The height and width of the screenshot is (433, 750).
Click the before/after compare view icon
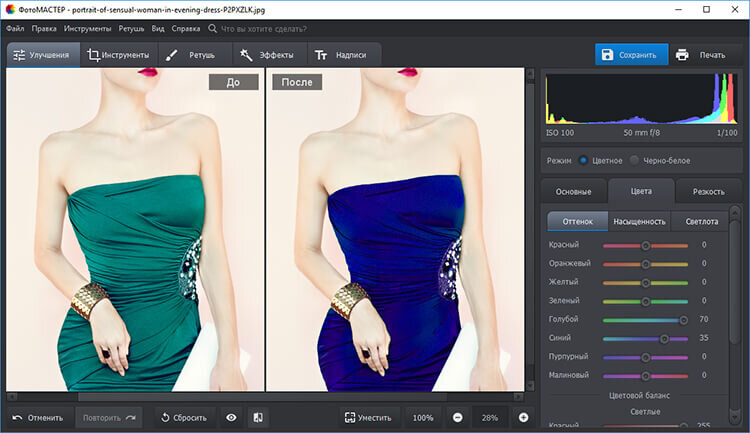(x=257, y=417)
